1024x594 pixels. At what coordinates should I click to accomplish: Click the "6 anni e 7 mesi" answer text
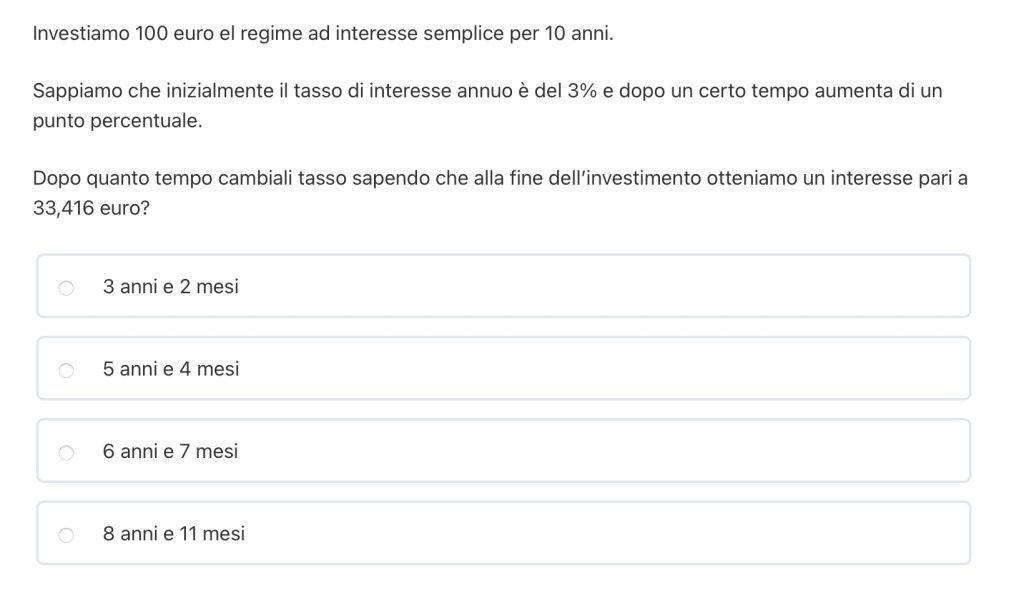[x=170, y=452]
